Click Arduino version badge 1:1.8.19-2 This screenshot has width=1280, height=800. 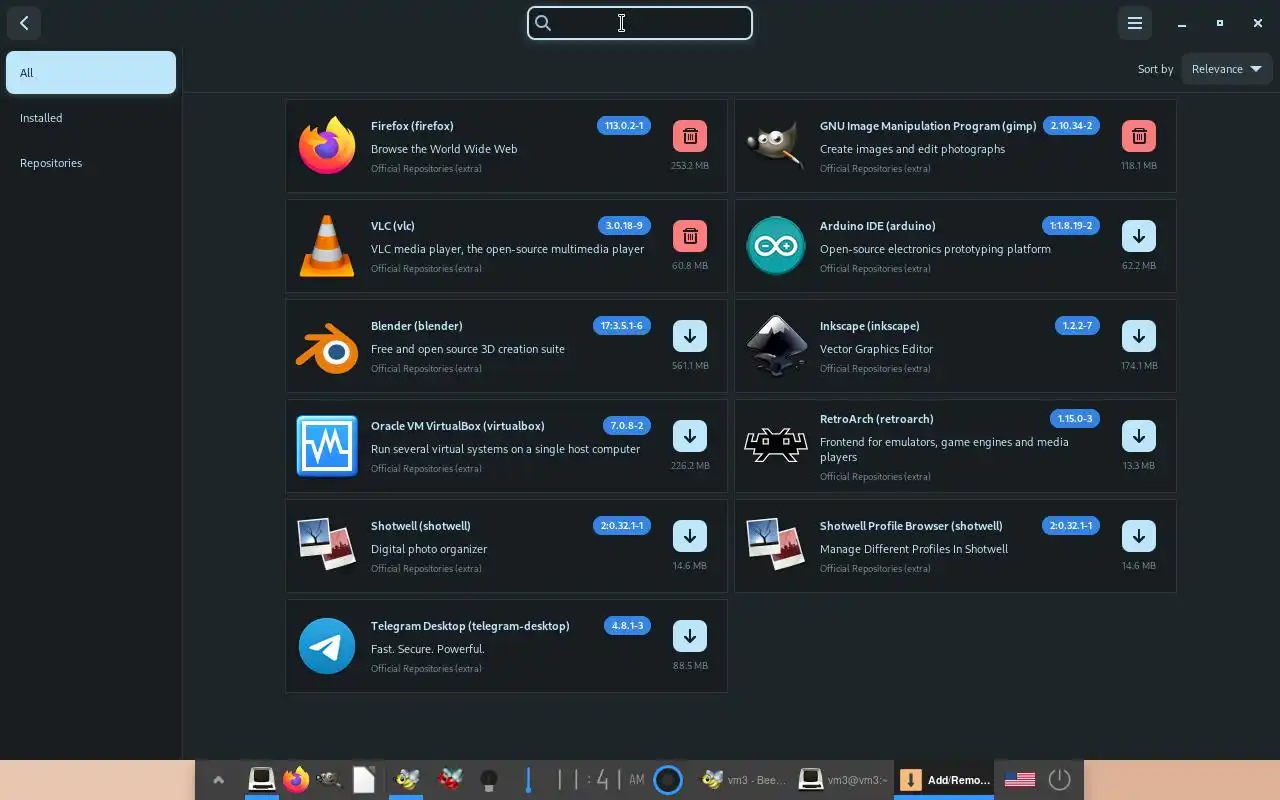coord(1071,226)
